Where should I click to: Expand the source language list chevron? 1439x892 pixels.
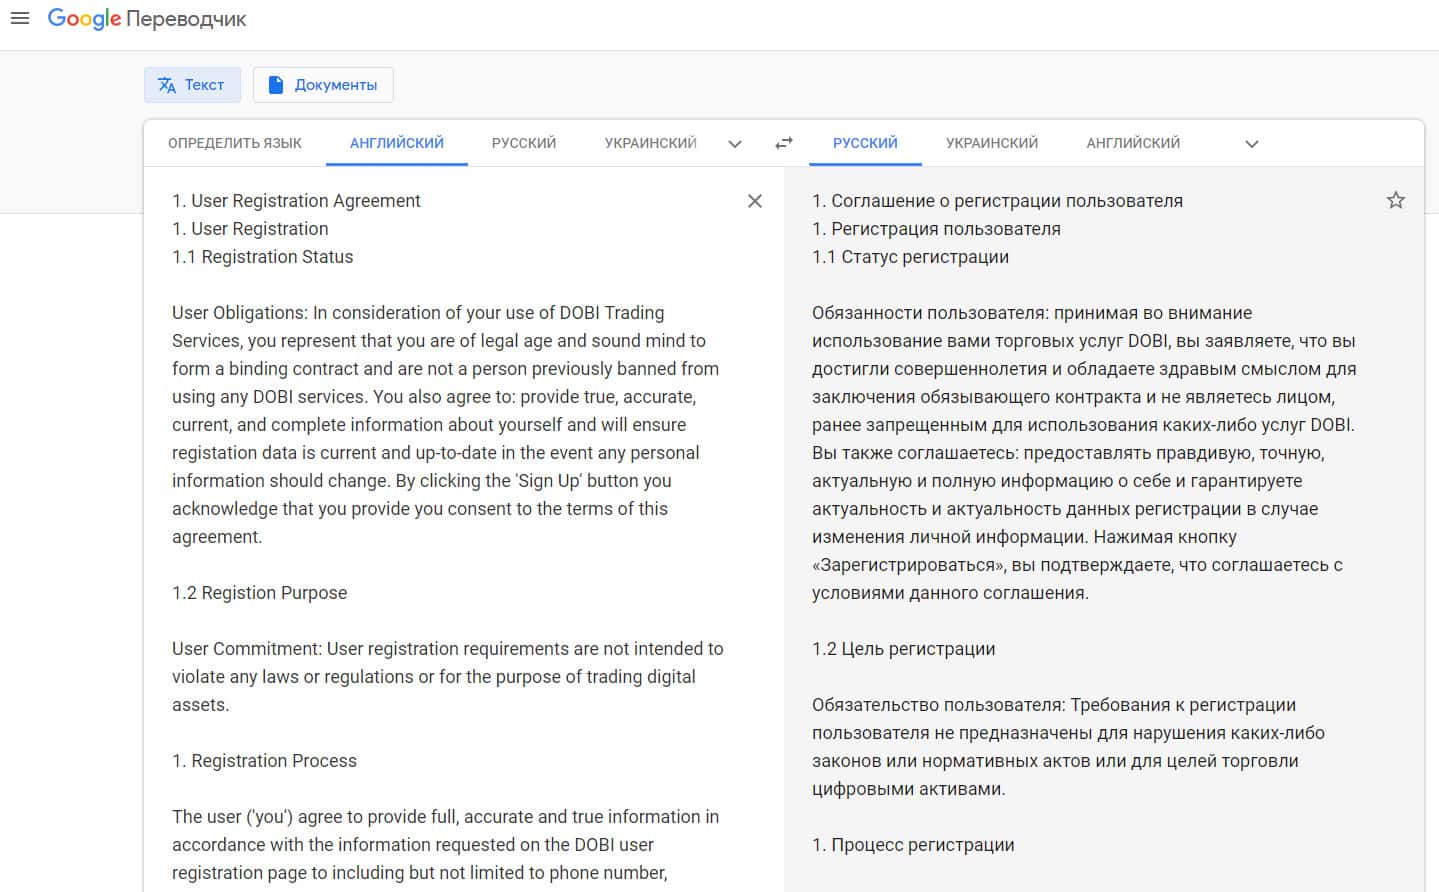click(x=735, y=144)
